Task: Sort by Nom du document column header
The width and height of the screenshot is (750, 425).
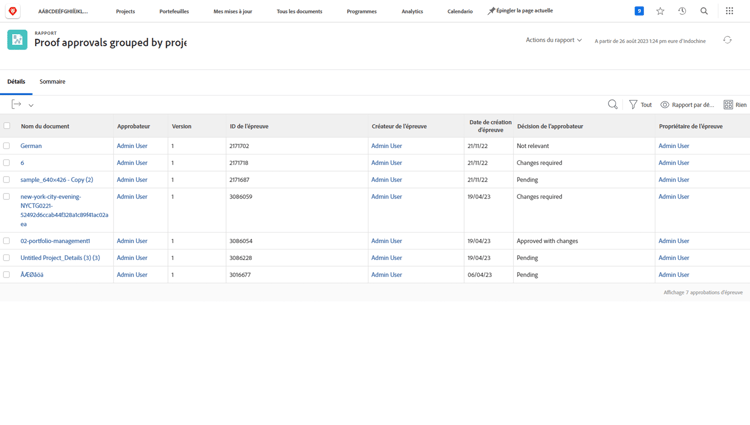Action: point(45,126)
